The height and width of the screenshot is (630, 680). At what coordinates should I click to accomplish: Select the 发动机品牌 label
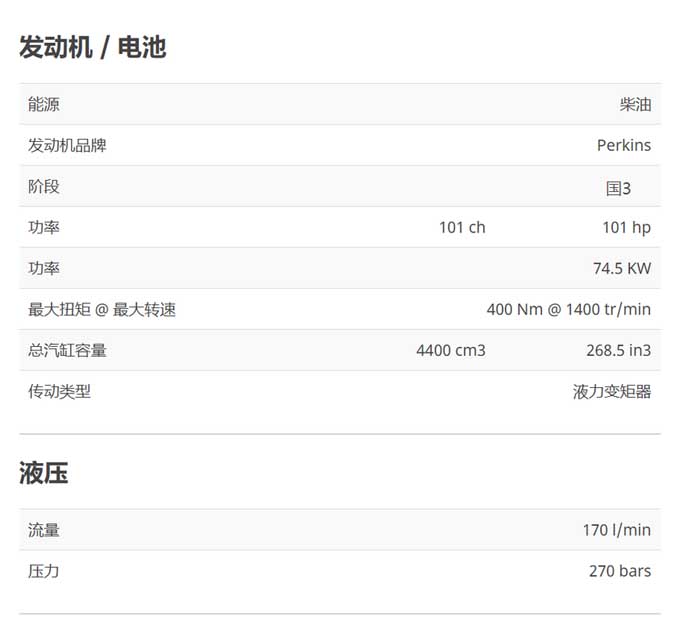67,145
